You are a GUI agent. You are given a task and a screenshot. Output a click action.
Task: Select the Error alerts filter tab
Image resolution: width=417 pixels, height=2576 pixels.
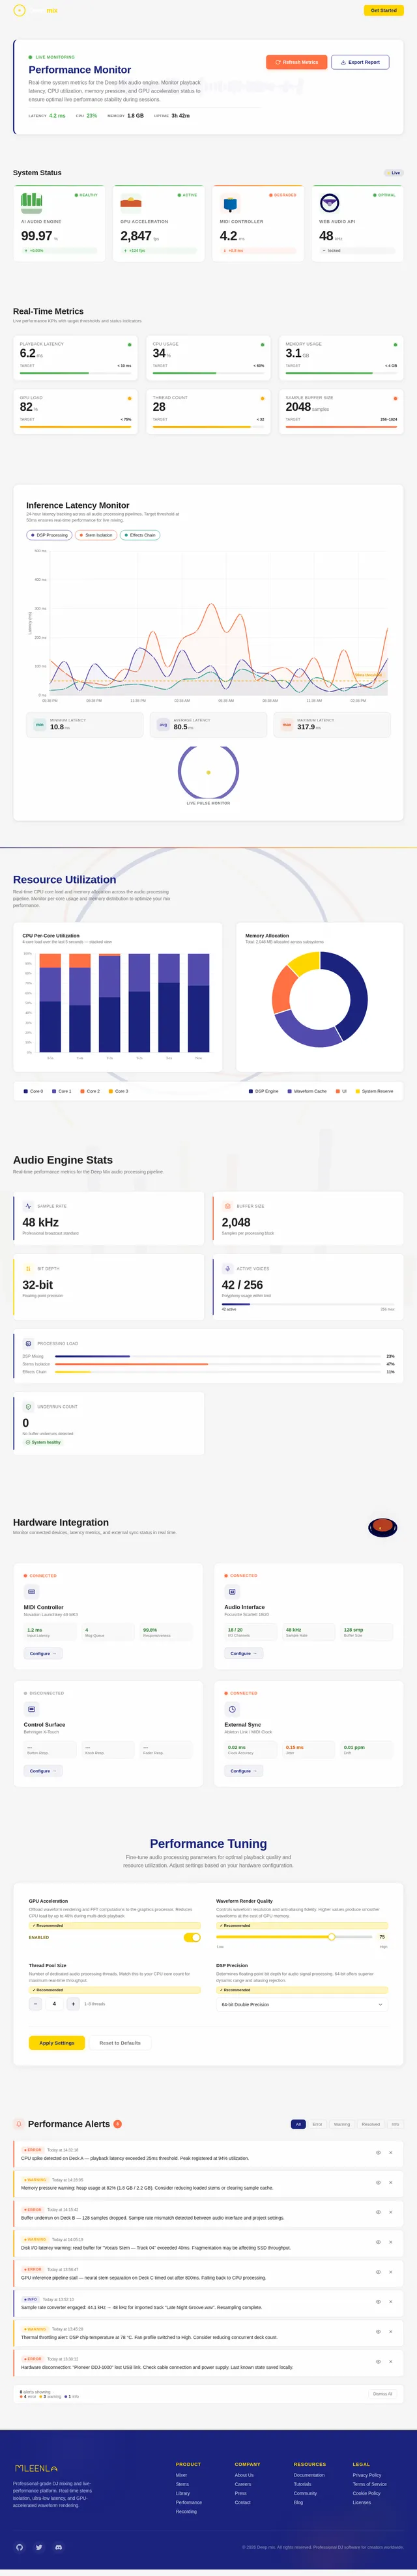pos(317,2123)
